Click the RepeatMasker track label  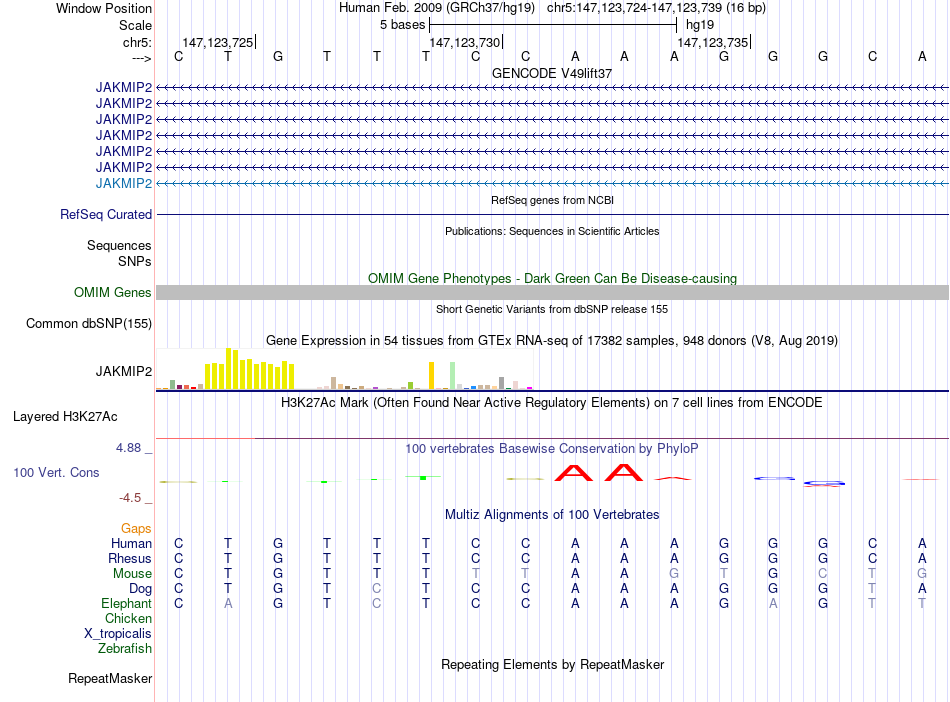pos(110,678)
